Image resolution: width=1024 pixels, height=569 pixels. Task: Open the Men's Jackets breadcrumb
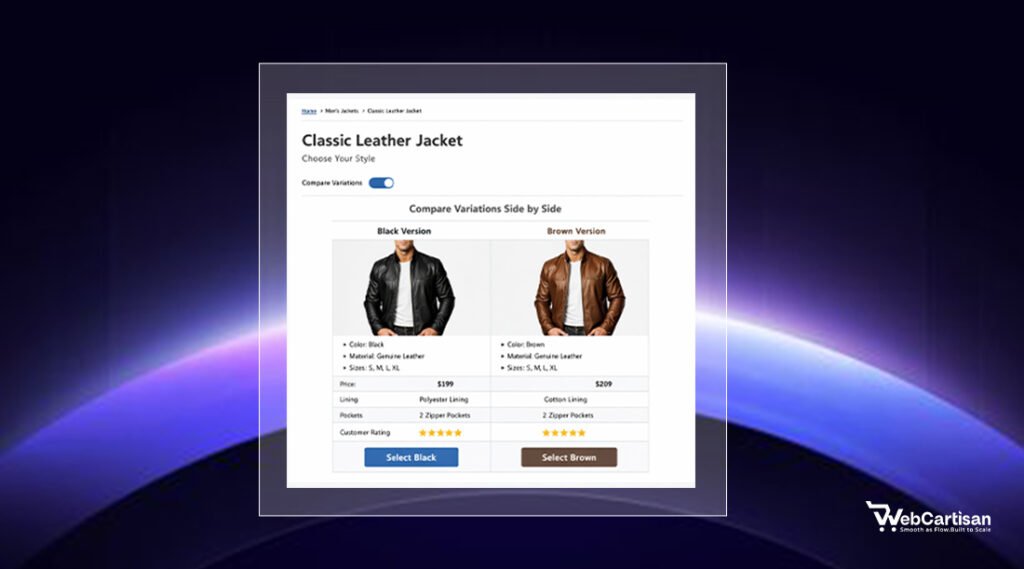342,111
